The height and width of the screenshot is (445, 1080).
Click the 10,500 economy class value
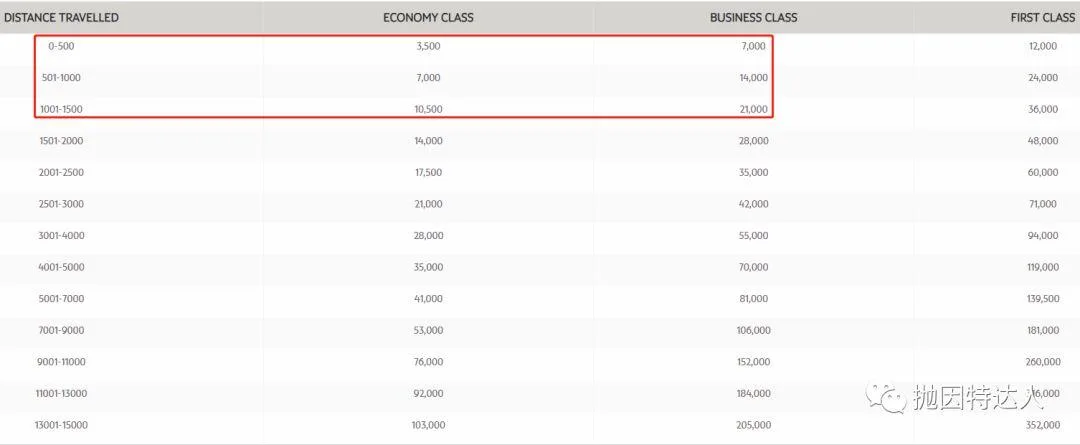pyautogui.click(x=427, y=109)
